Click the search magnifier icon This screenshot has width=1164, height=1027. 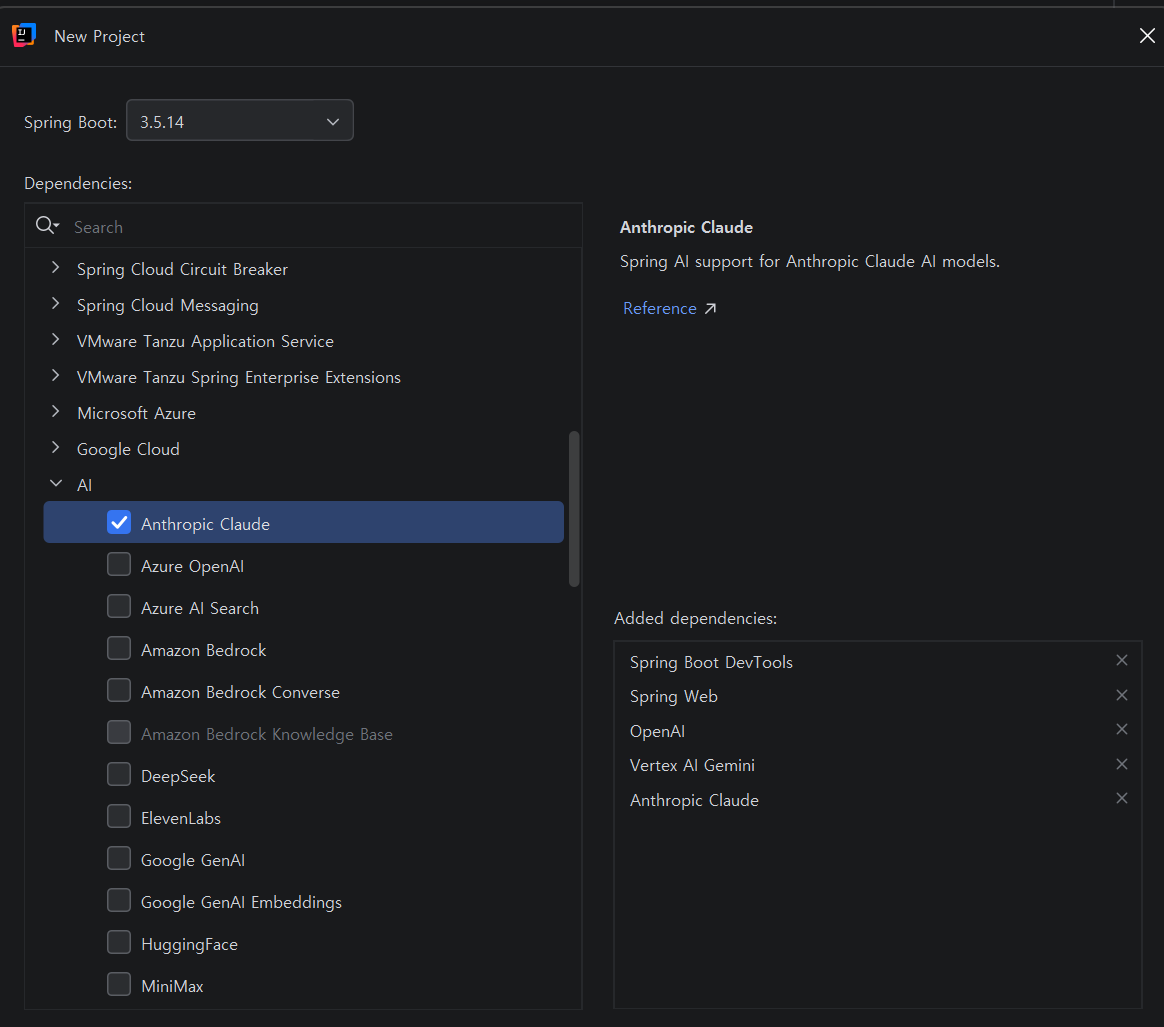point(47,225)
